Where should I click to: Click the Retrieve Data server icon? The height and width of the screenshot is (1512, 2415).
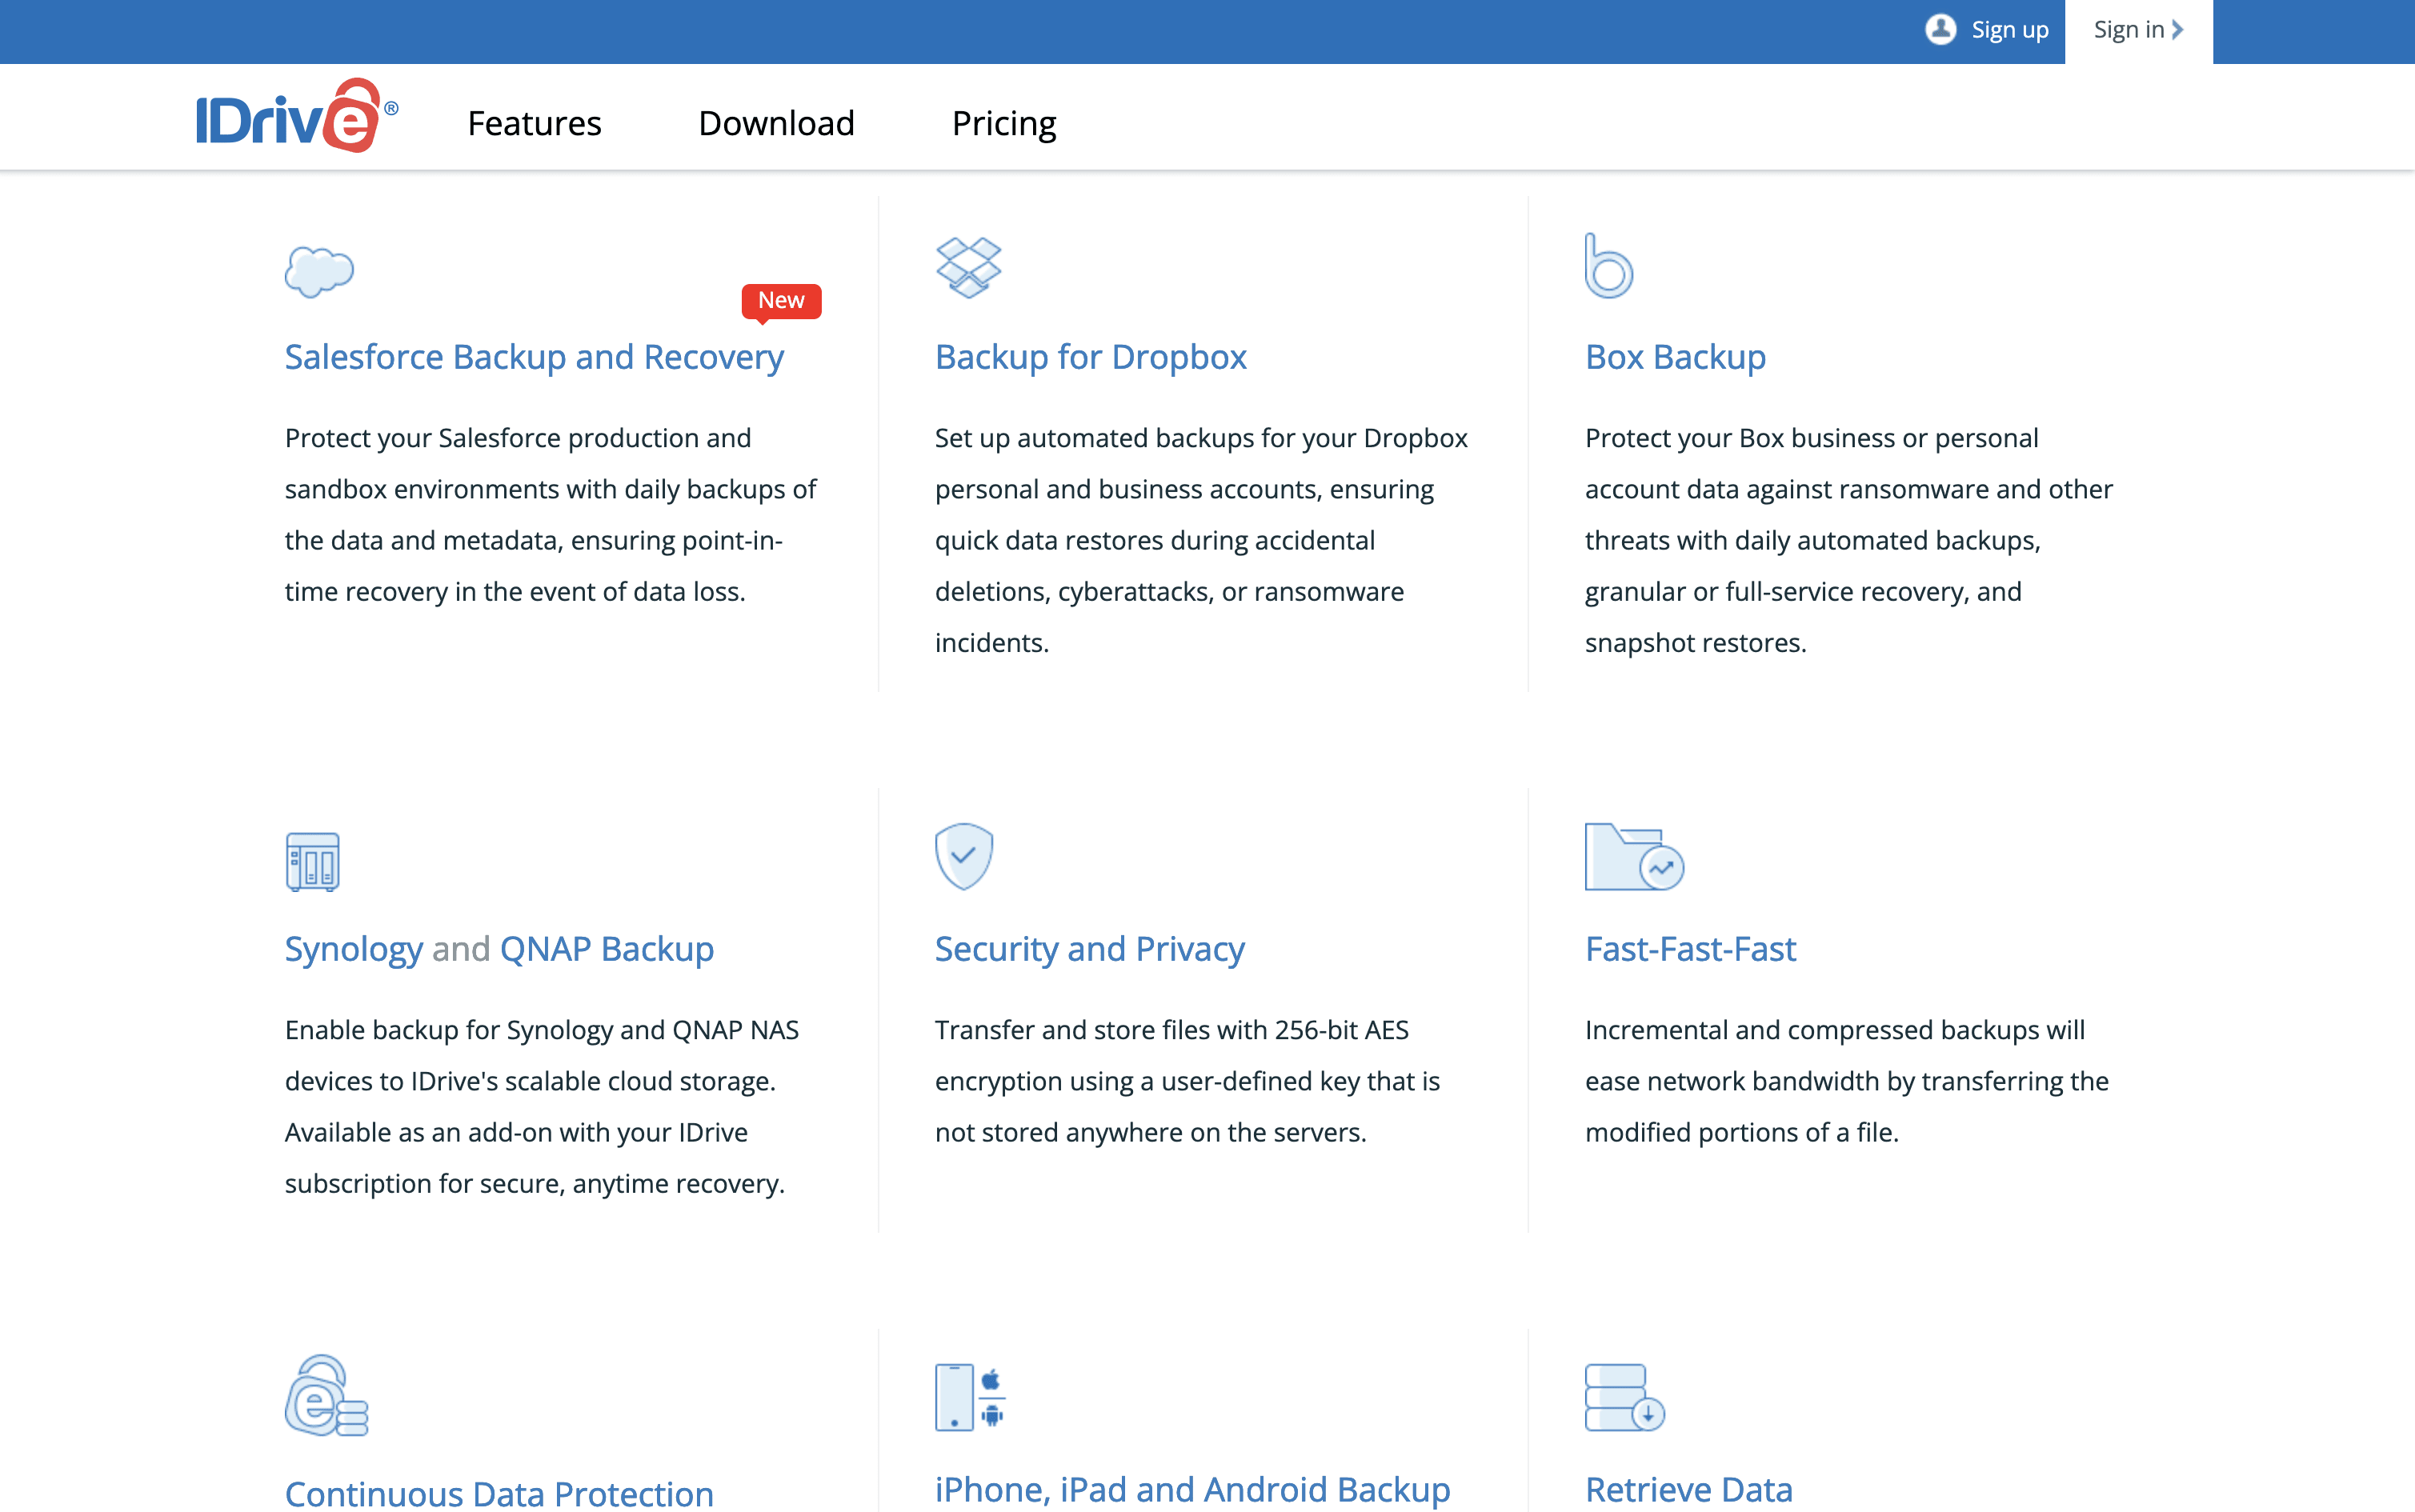pyautogui.click(x=1624, y=1397)
